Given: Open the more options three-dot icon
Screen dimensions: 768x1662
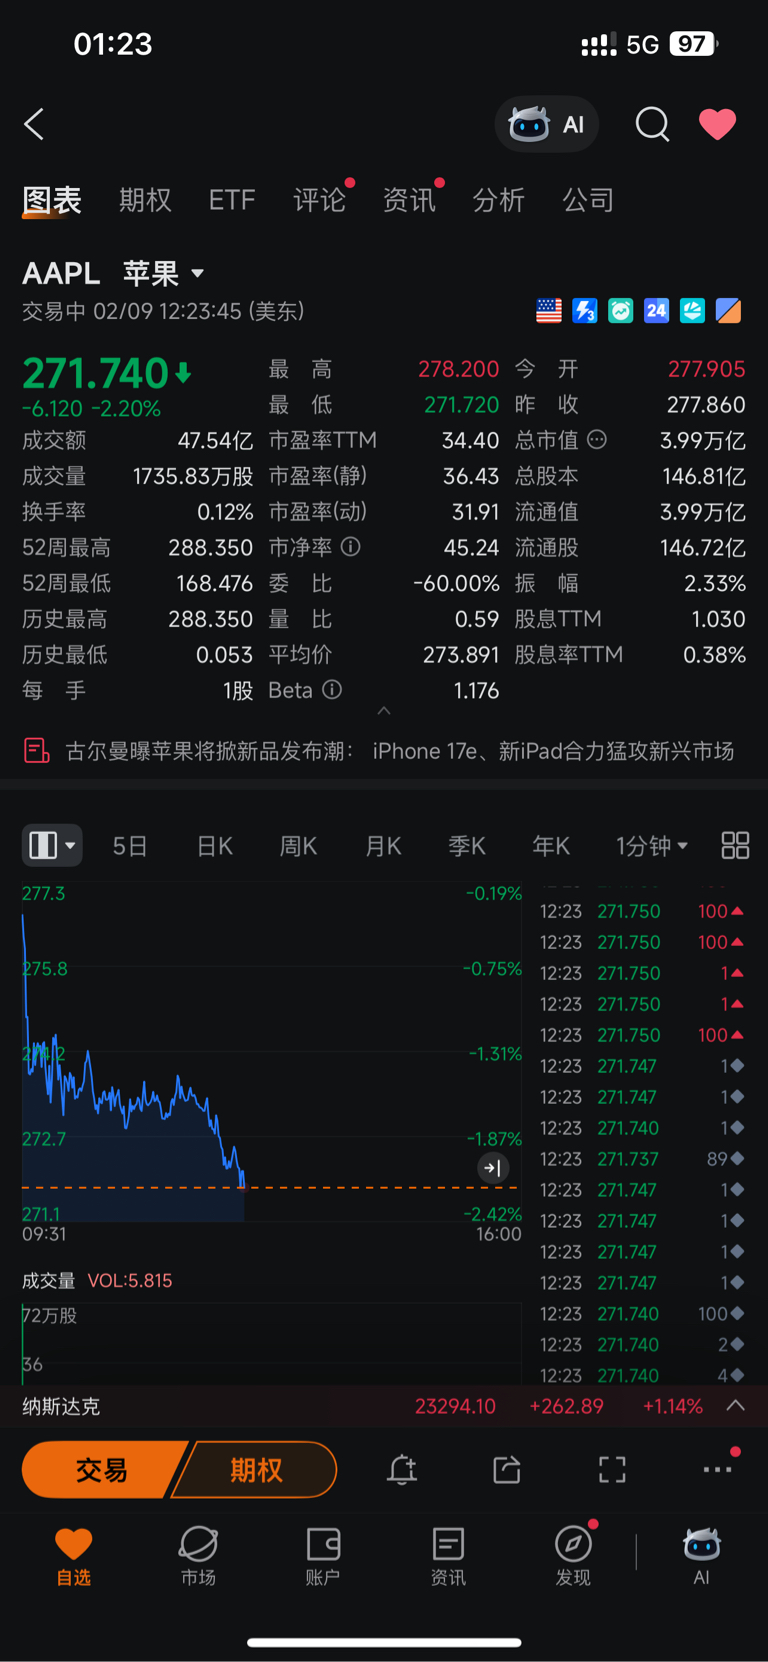Looking at the screenshot, I should point(718,1470).
